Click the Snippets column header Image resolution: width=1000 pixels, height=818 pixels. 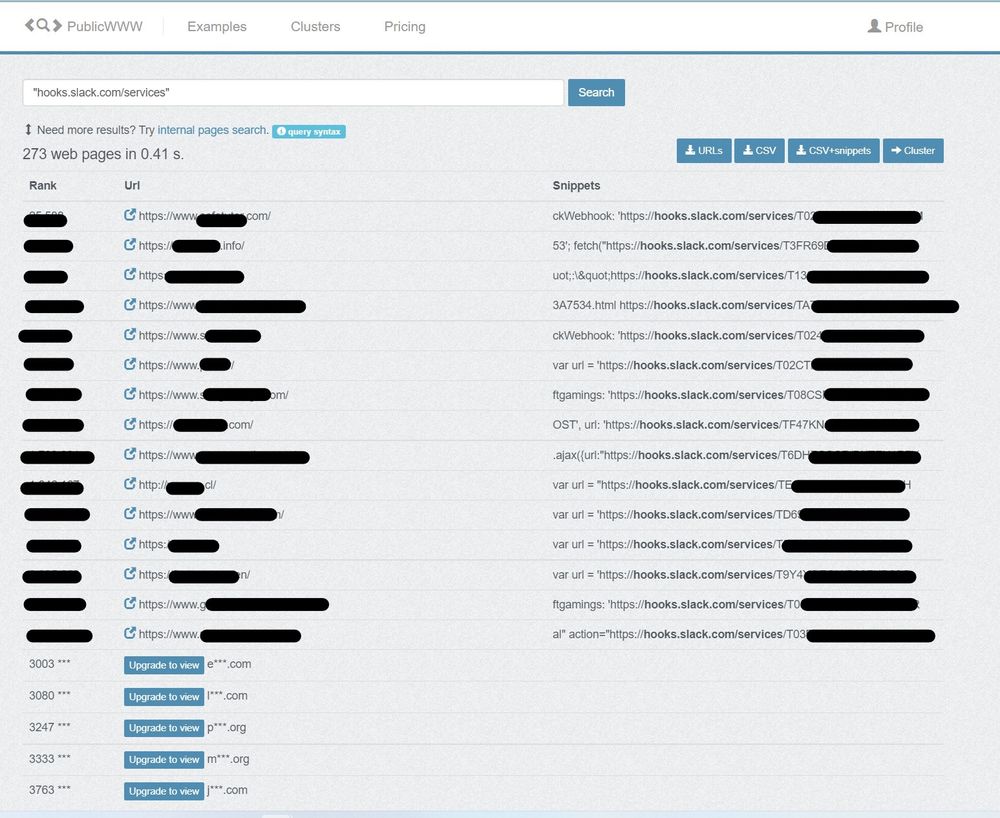(577, 186)
